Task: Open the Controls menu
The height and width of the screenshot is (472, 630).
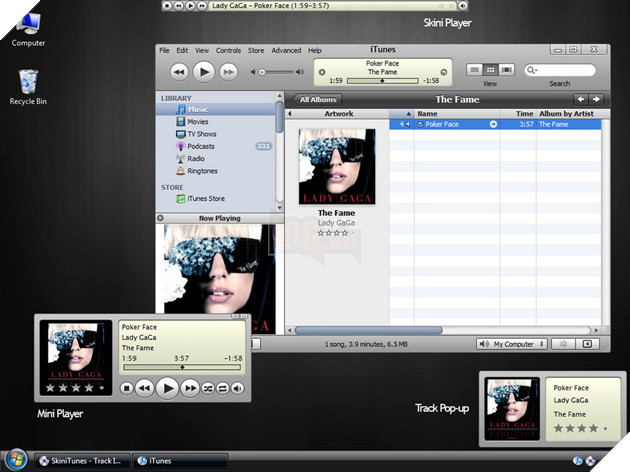Action: [228, 50]
